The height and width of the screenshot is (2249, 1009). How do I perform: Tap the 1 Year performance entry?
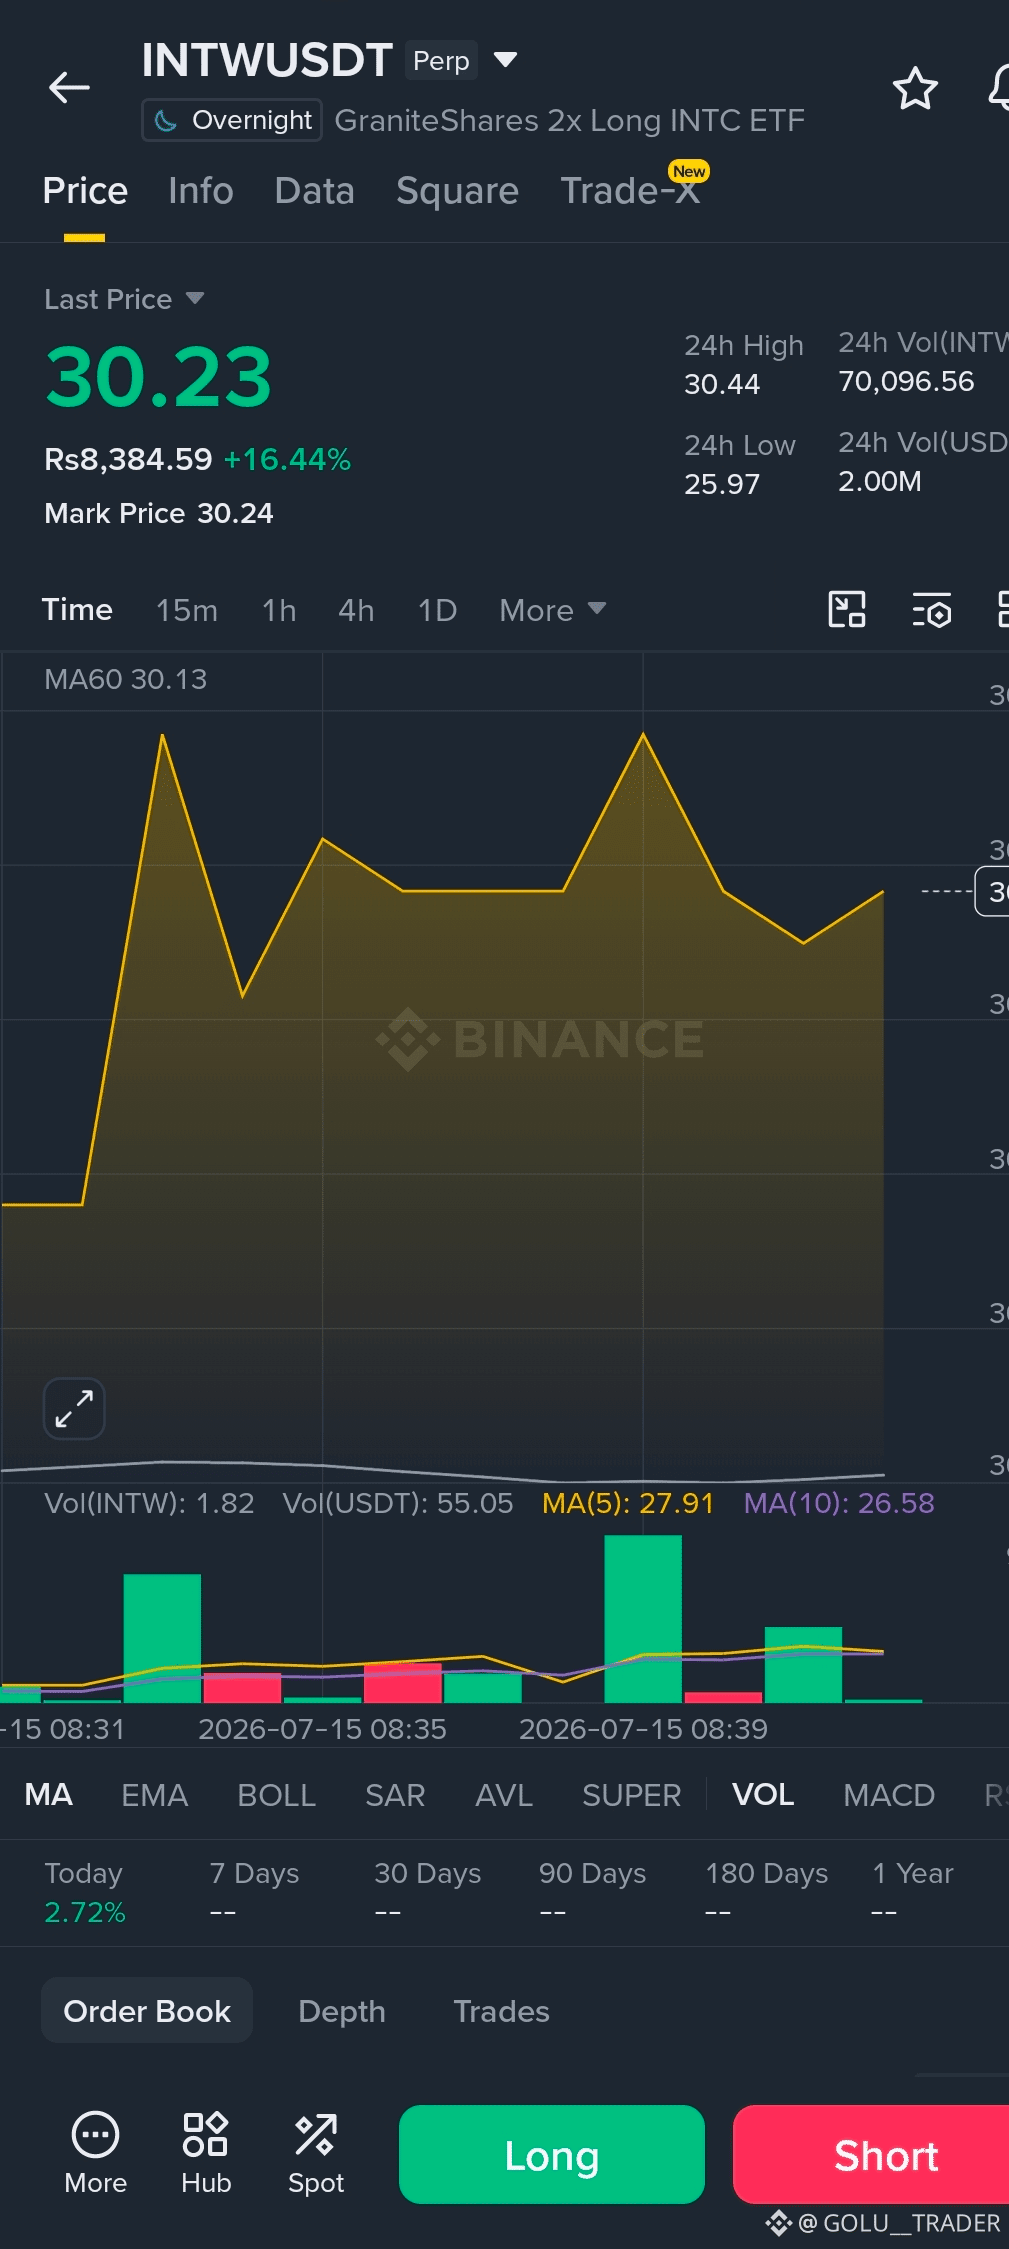pyautogui.click(x=912, y=1891)
